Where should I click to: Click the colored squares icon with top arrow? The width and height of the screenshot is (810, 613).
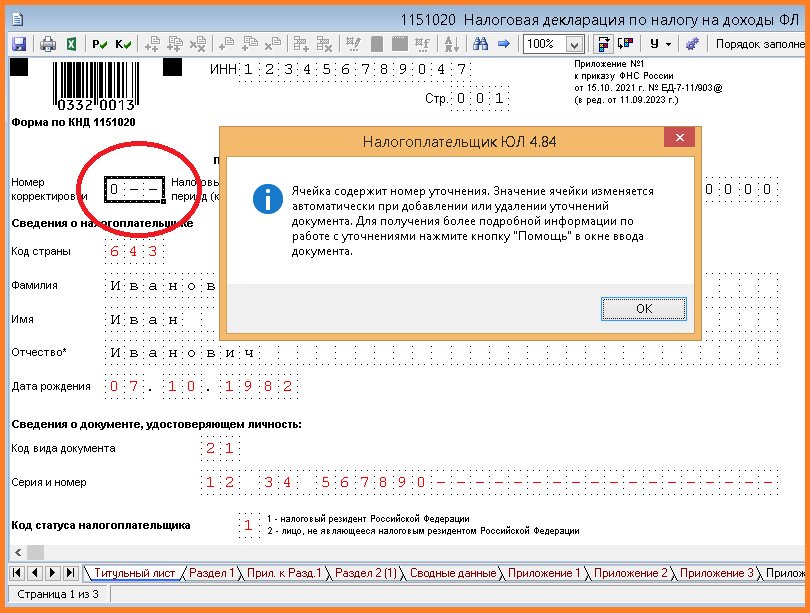603,44
